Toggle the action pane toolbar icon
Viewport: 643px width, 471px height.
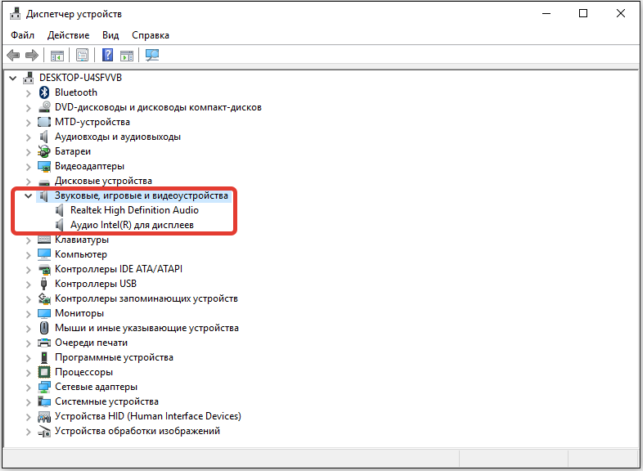click(127, 55)
